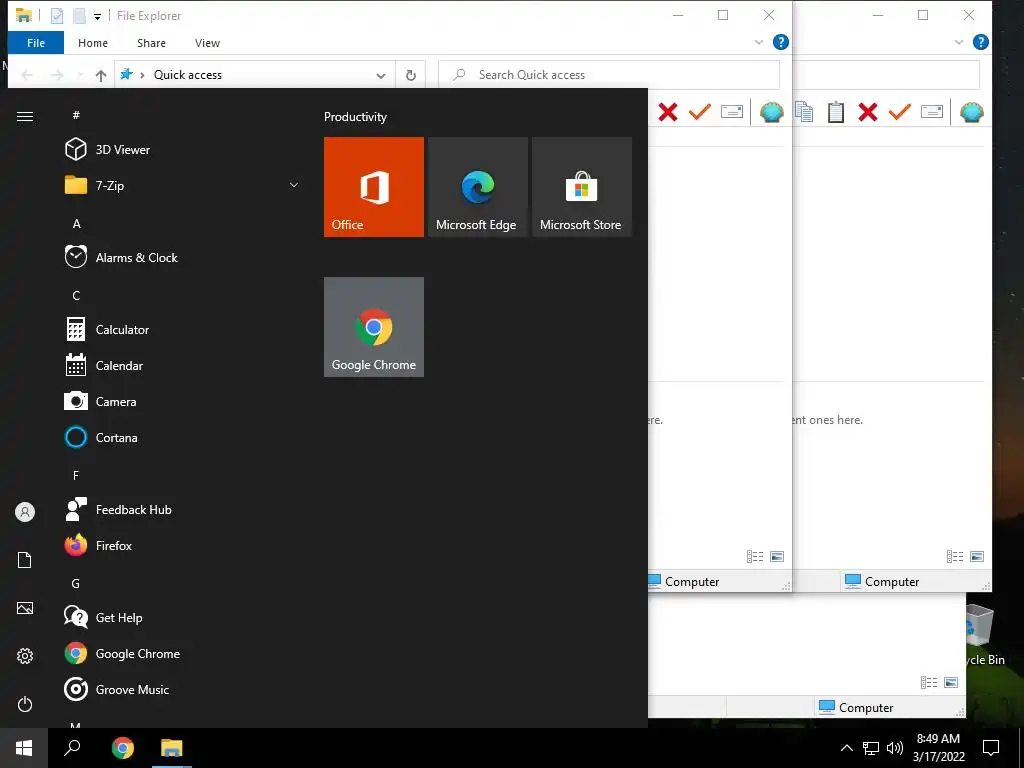Expand the ribbon in rear Explorer window
1024x768 pixels.
(x=959, y=42)
